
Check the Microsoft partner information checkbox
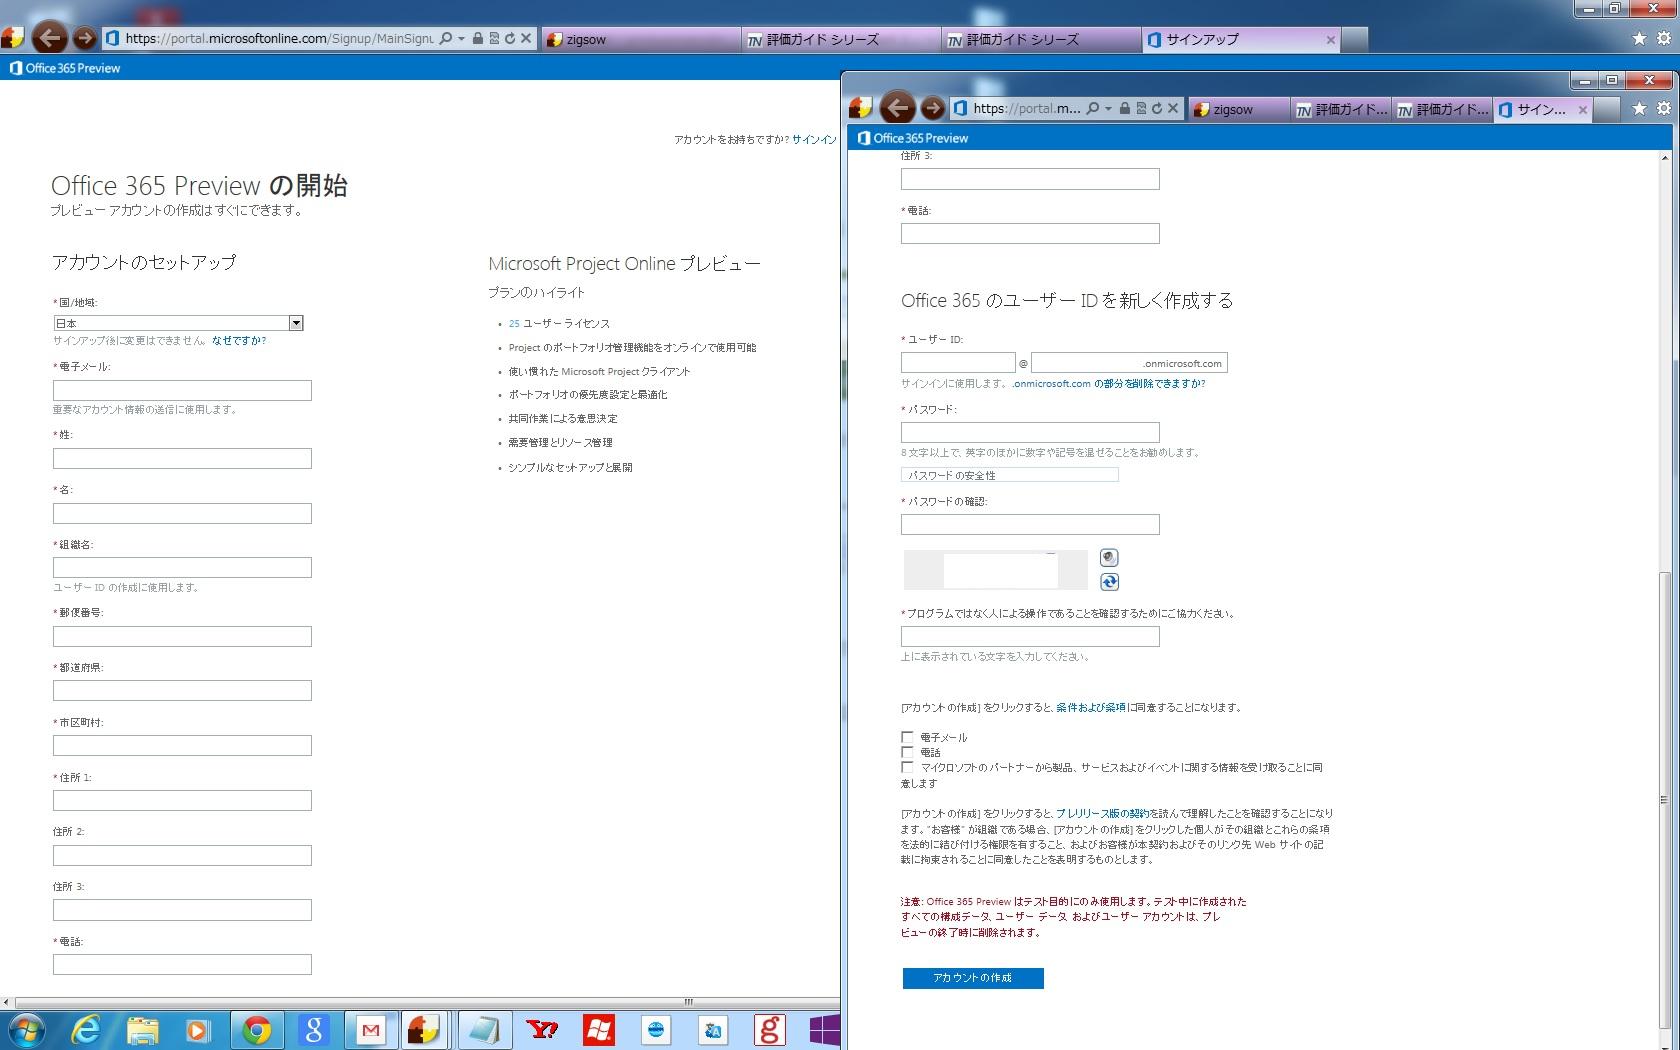click(x=907, y=768)
